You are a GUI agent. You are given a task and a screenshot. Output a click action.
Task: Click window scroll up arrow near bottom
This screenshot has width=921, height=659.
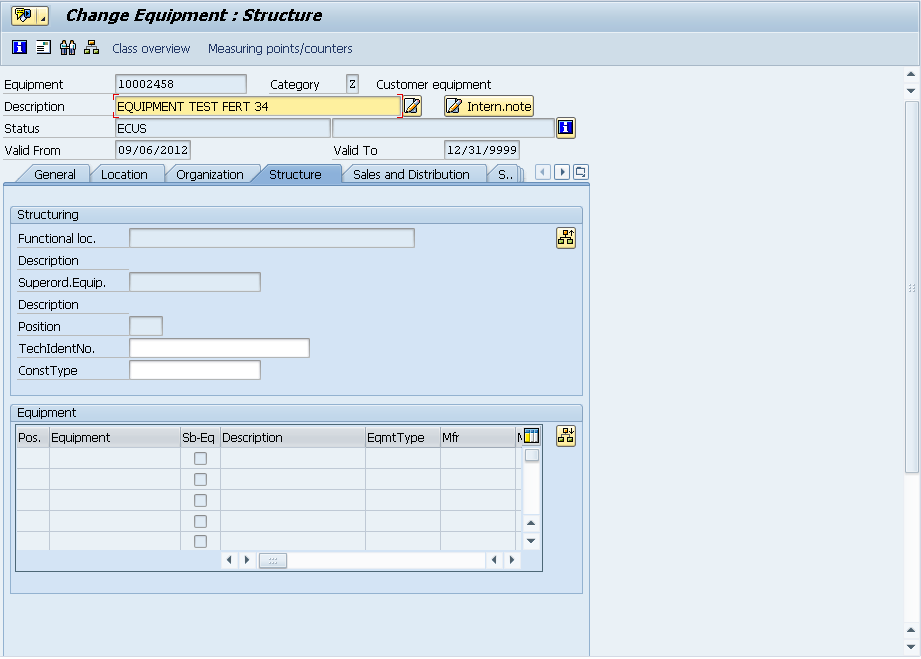911,630
